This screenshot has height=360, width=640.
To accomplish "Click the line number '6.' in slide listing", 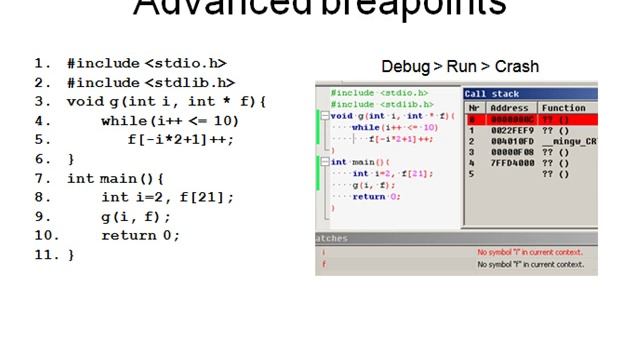I will tap(43, 159).
